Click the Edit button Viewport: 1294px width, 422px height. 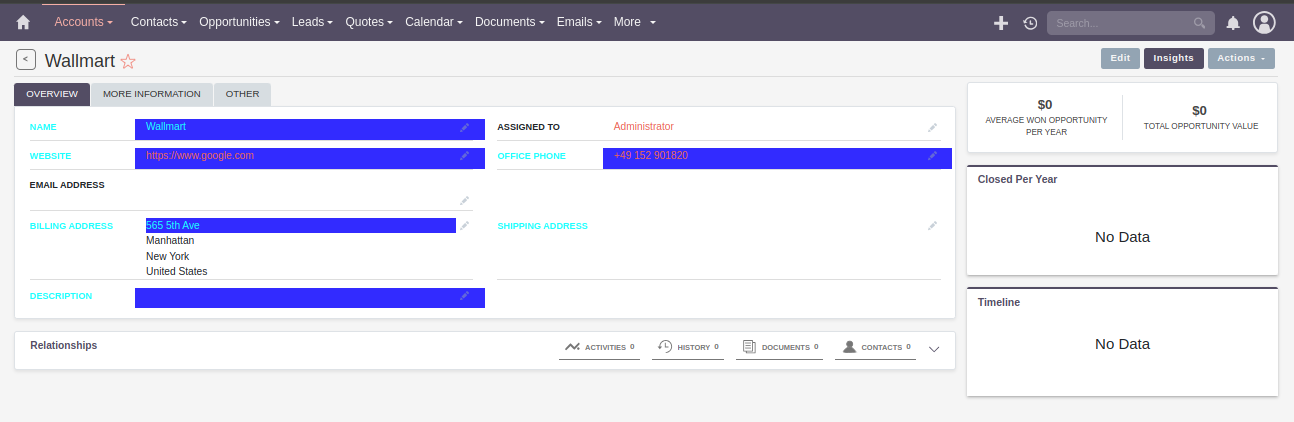(1120, 58)
